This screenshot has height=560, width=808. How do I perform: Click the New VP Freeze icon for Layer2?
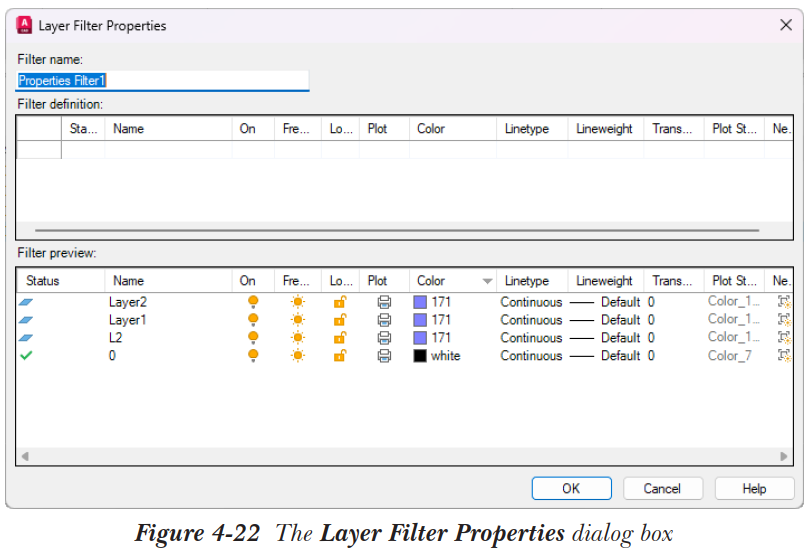tap(784, 302)
